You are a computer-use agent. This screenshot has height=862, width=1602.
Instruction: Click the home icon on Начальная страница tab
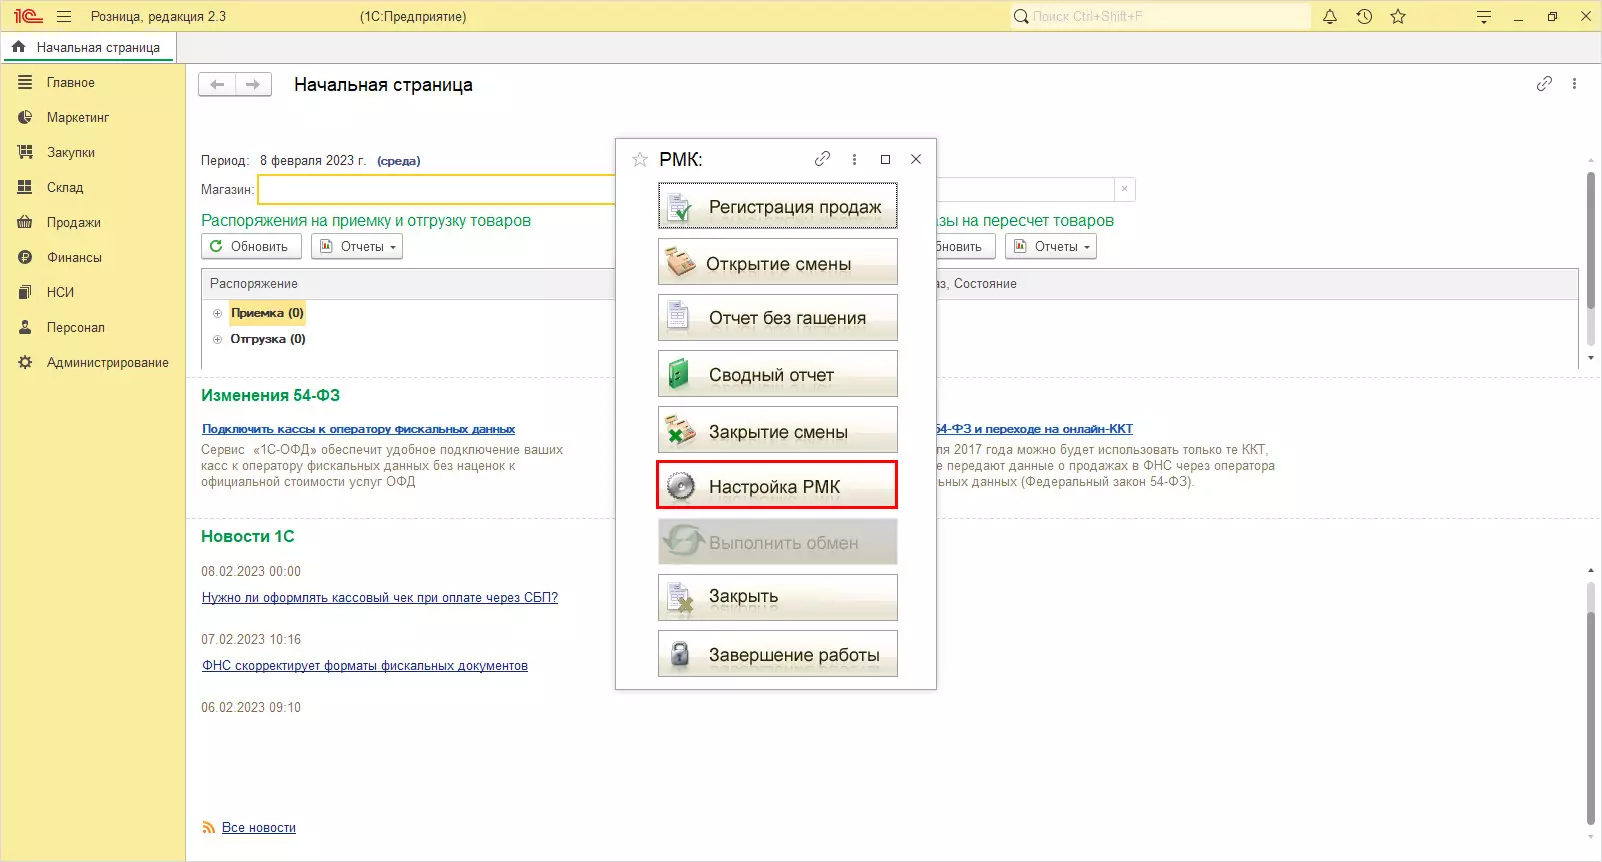(18, 47)
